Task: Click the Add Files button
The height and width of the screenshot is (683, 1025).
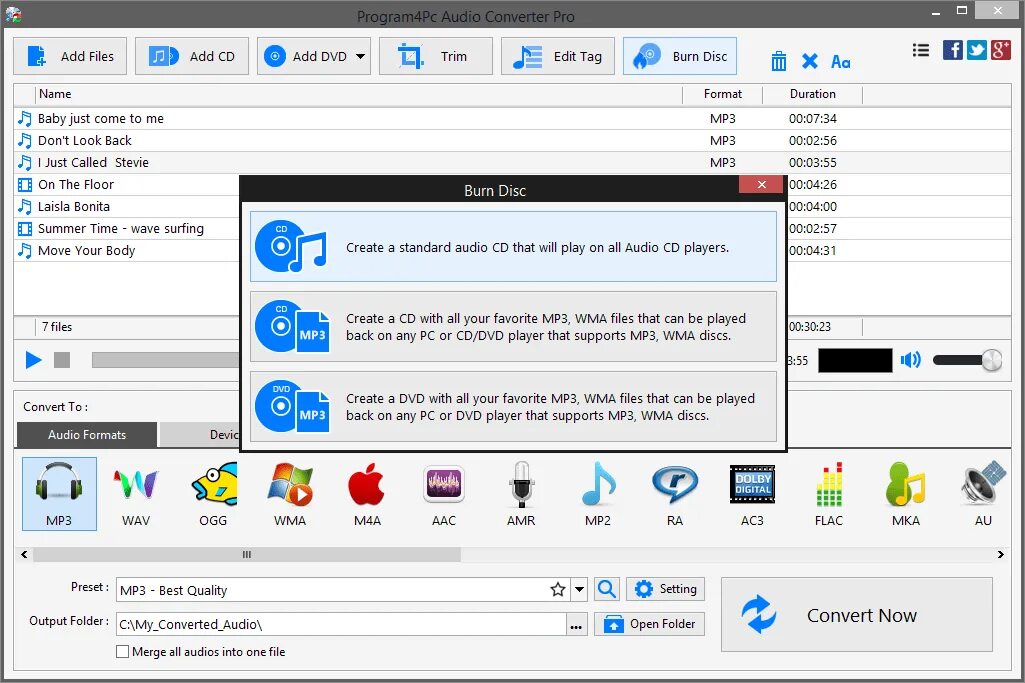Action: click(x=70, y=56)
